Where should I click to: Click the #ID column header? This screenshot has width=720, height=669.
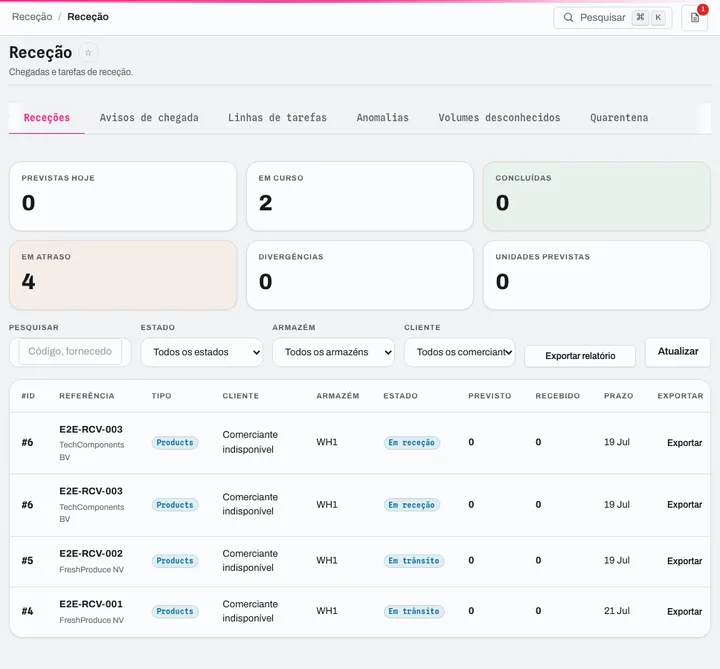(28, 396)
